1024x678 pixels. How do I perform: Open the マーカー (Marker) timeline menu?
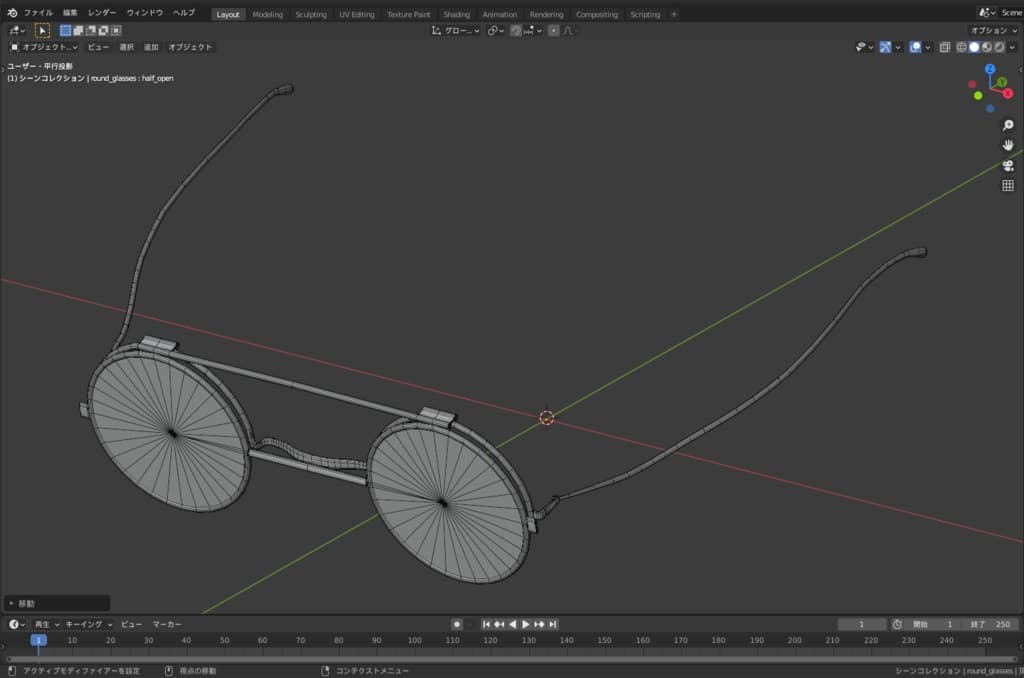click(x=167, y=624)
